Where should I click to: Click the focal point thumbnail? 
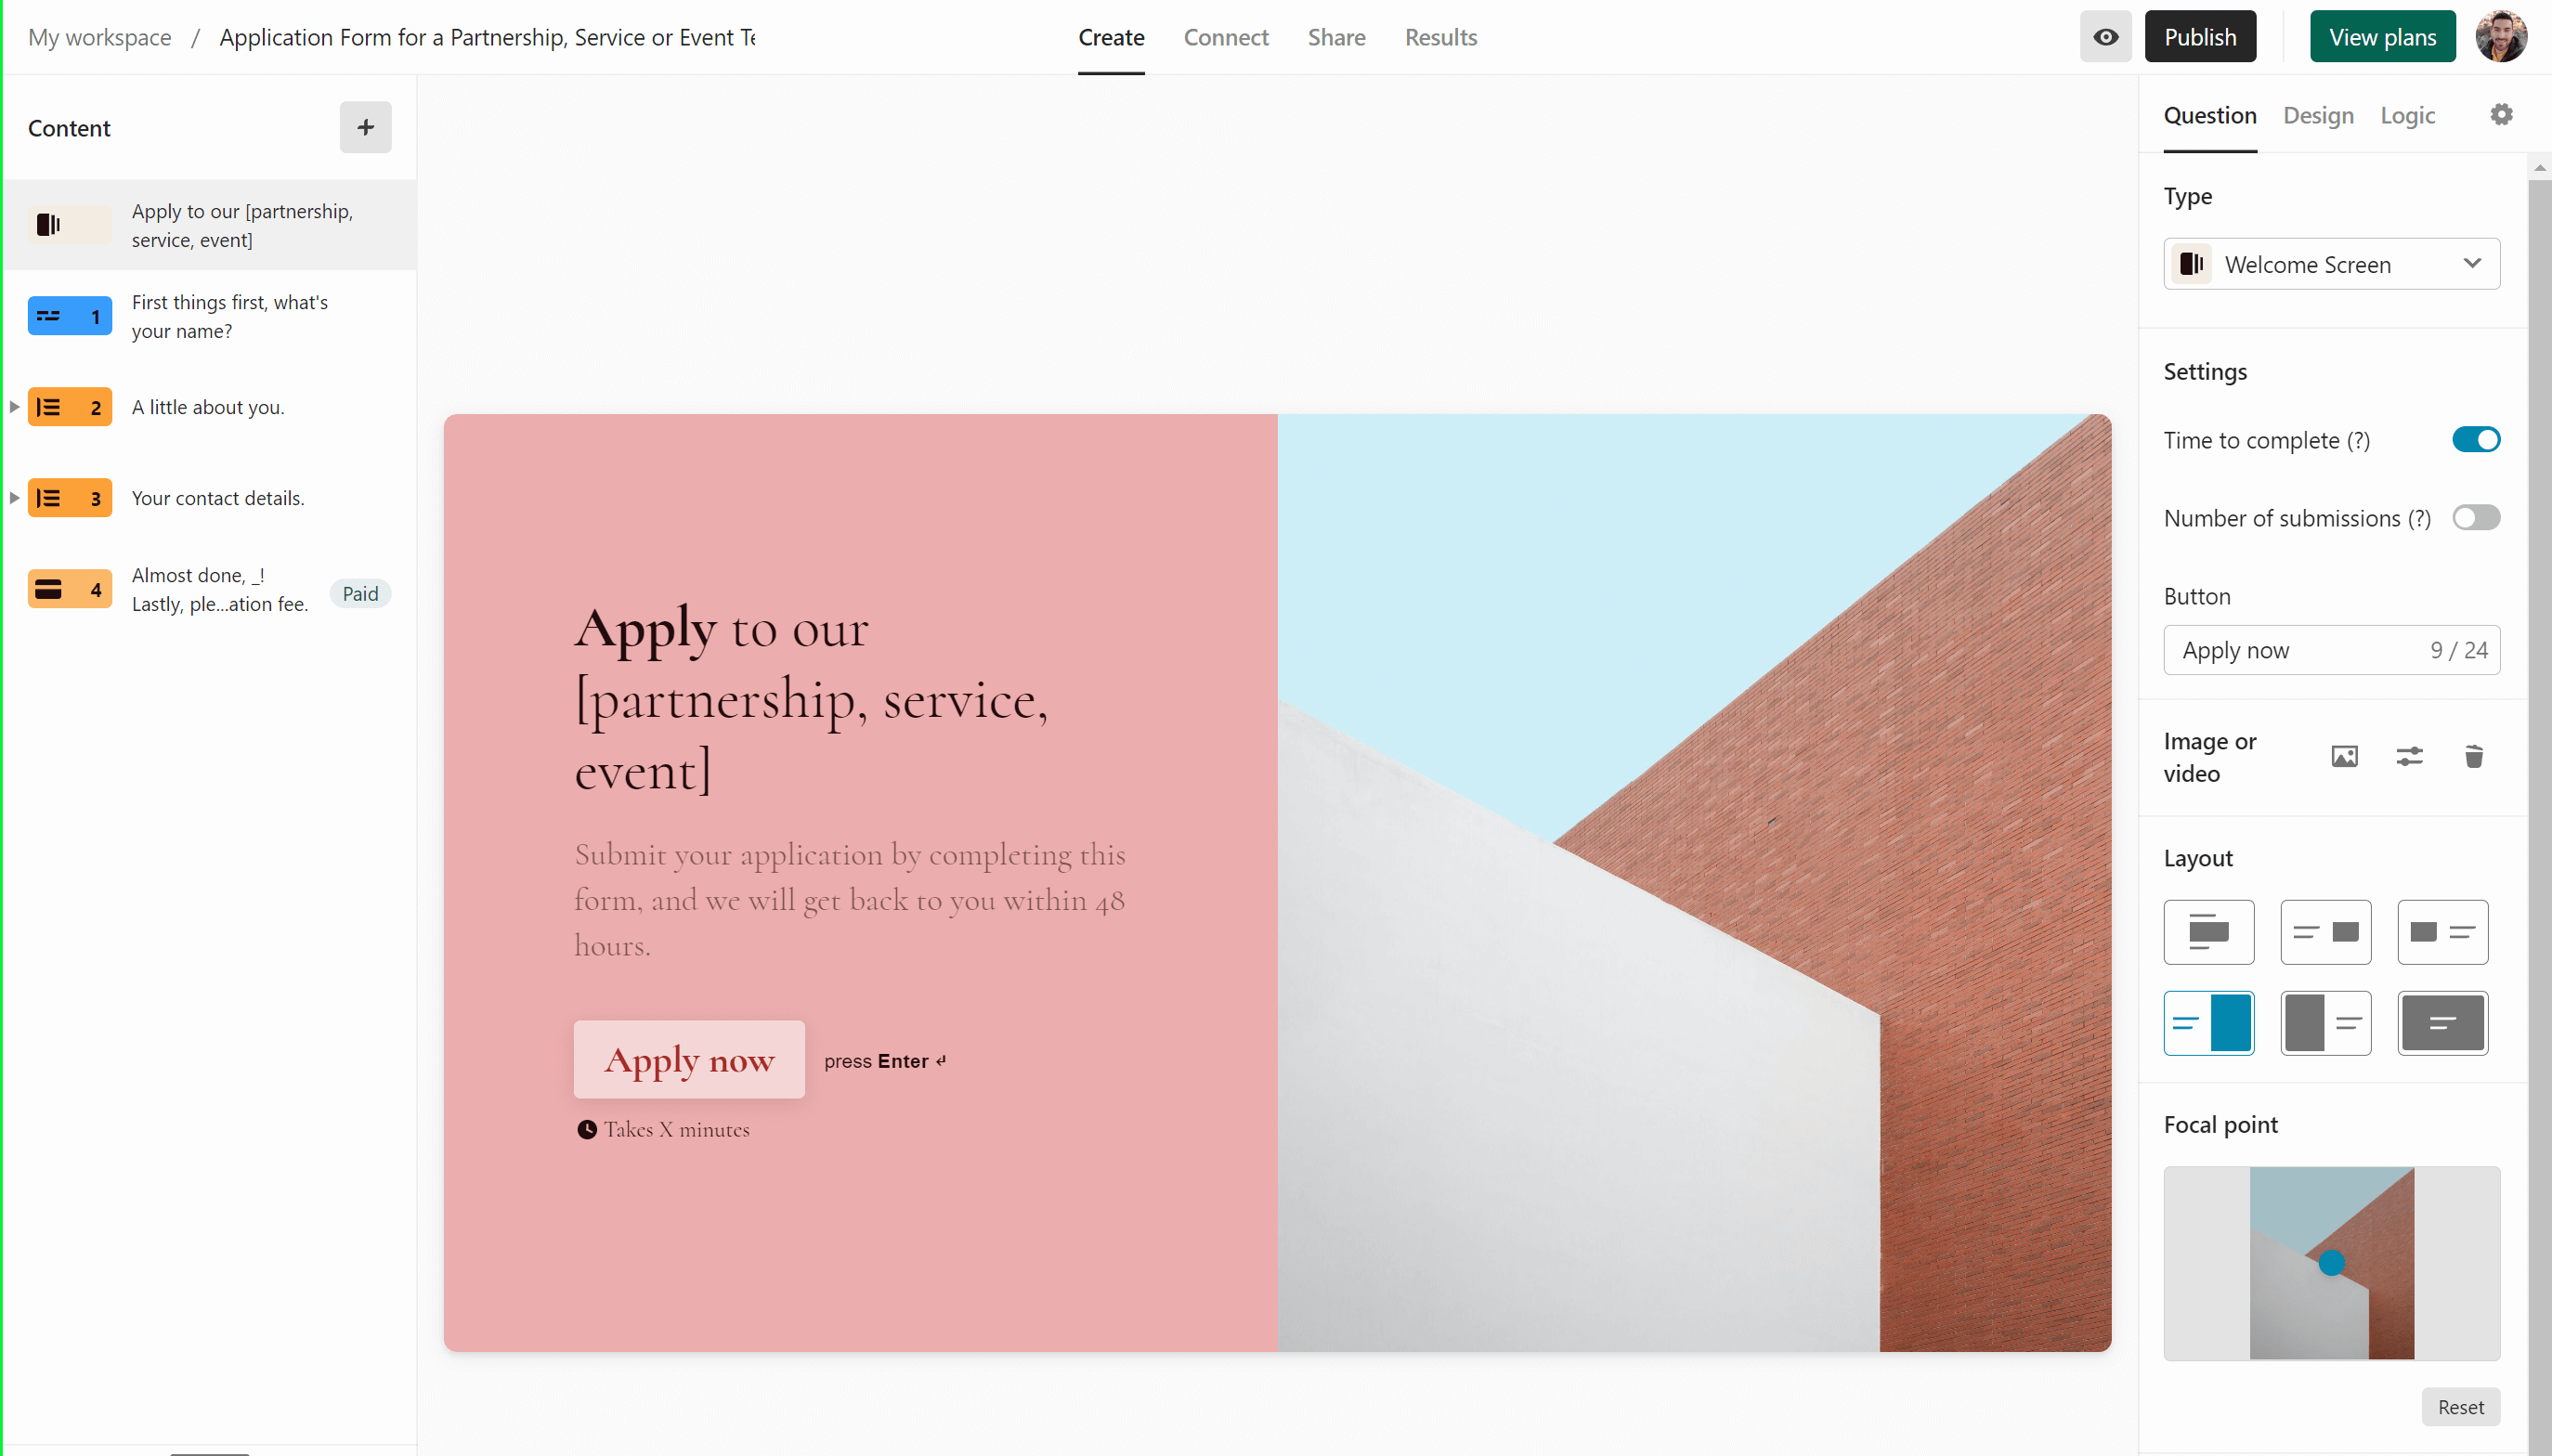coord(2331,1262)
